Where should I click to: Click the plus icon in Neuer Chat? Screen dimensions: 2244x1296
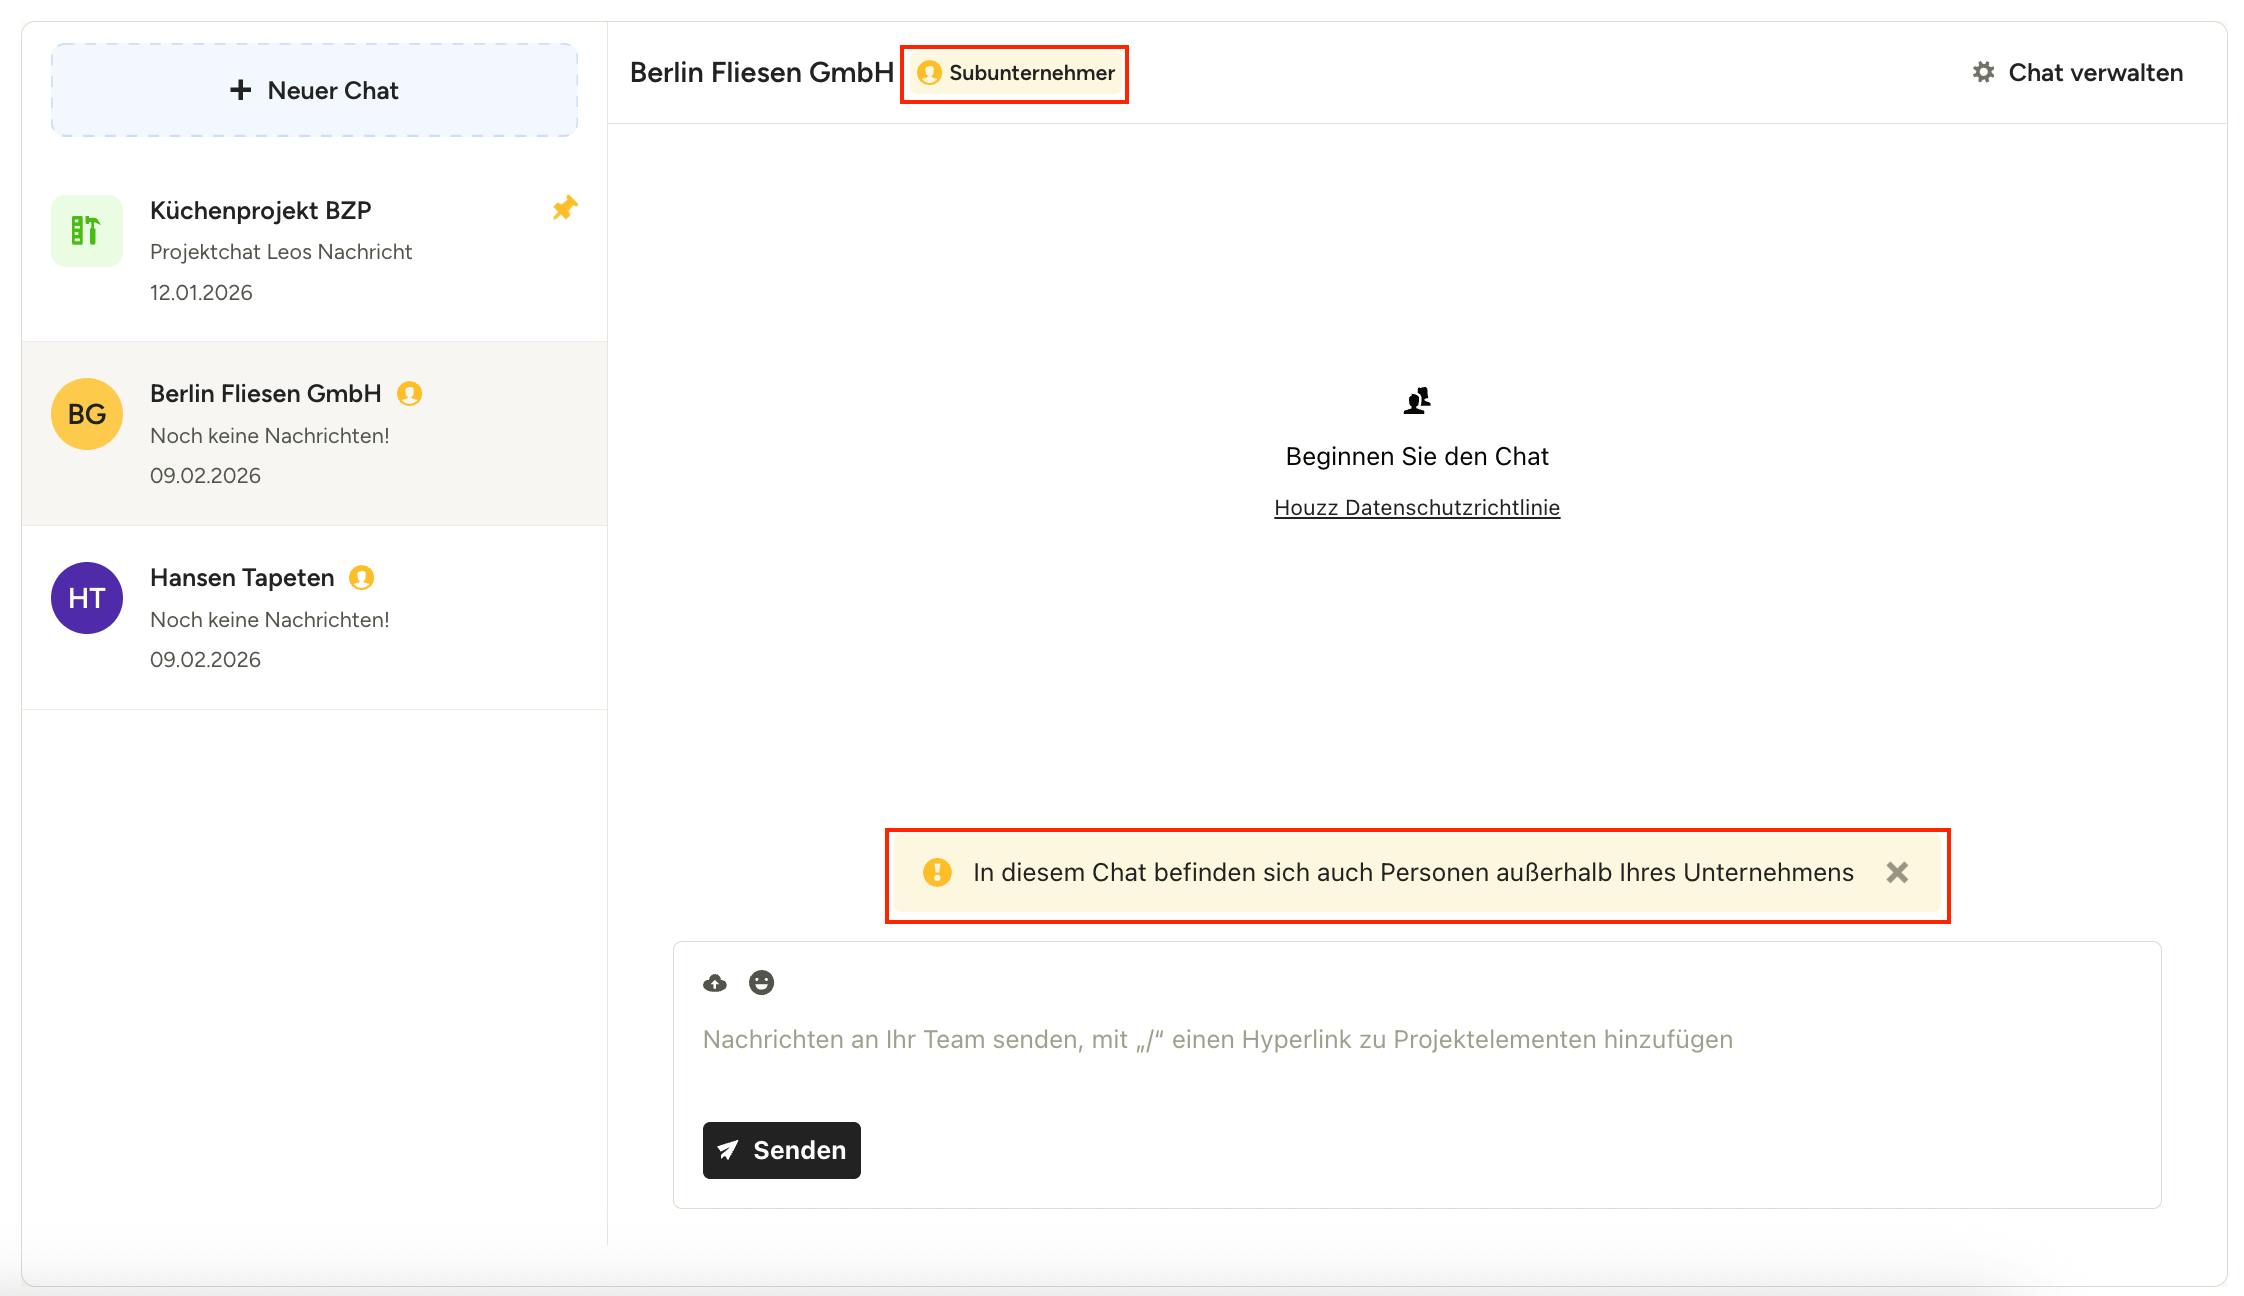(x=240, y=90)
